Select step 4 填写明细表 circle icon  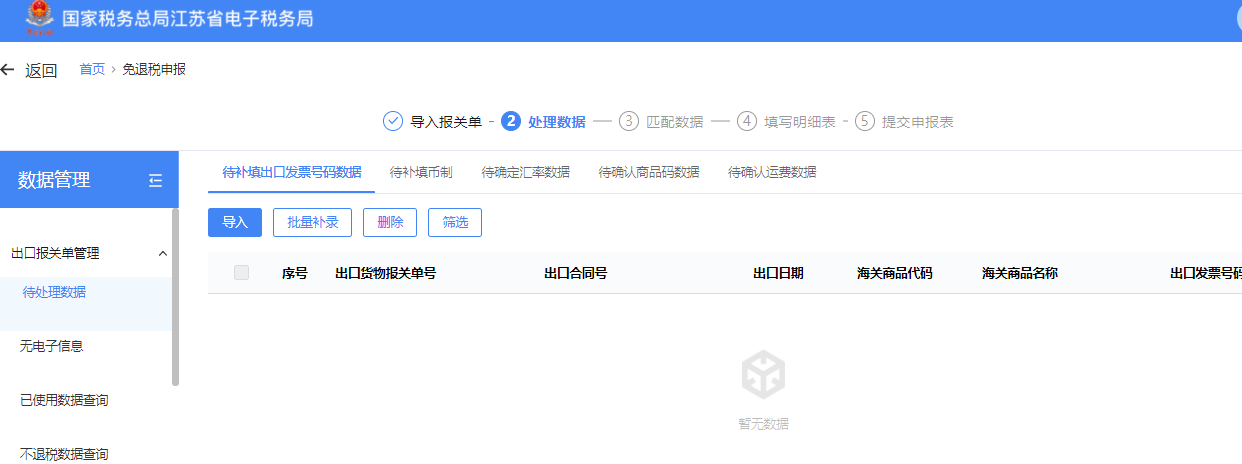click(747, 122)
